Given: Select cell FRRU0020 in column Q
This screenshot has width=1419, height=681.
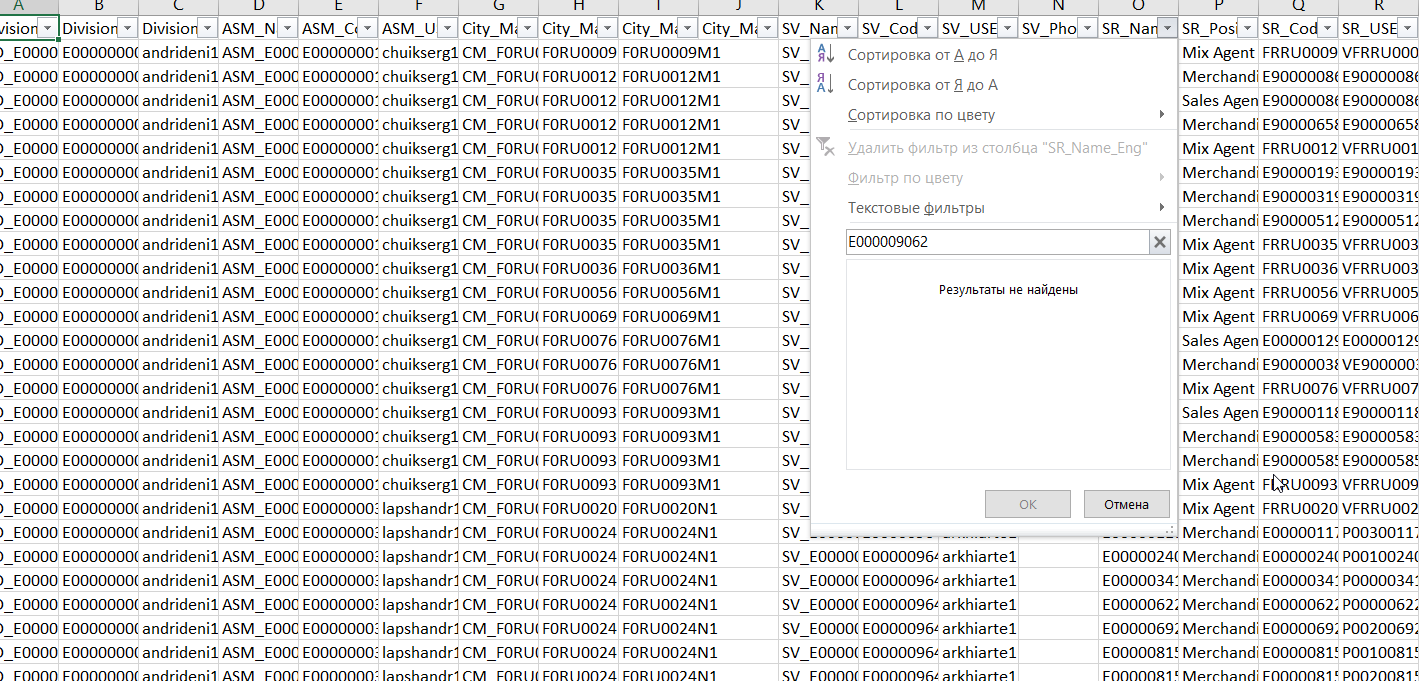Looking at the screenshot, I should click(1299, 508).
